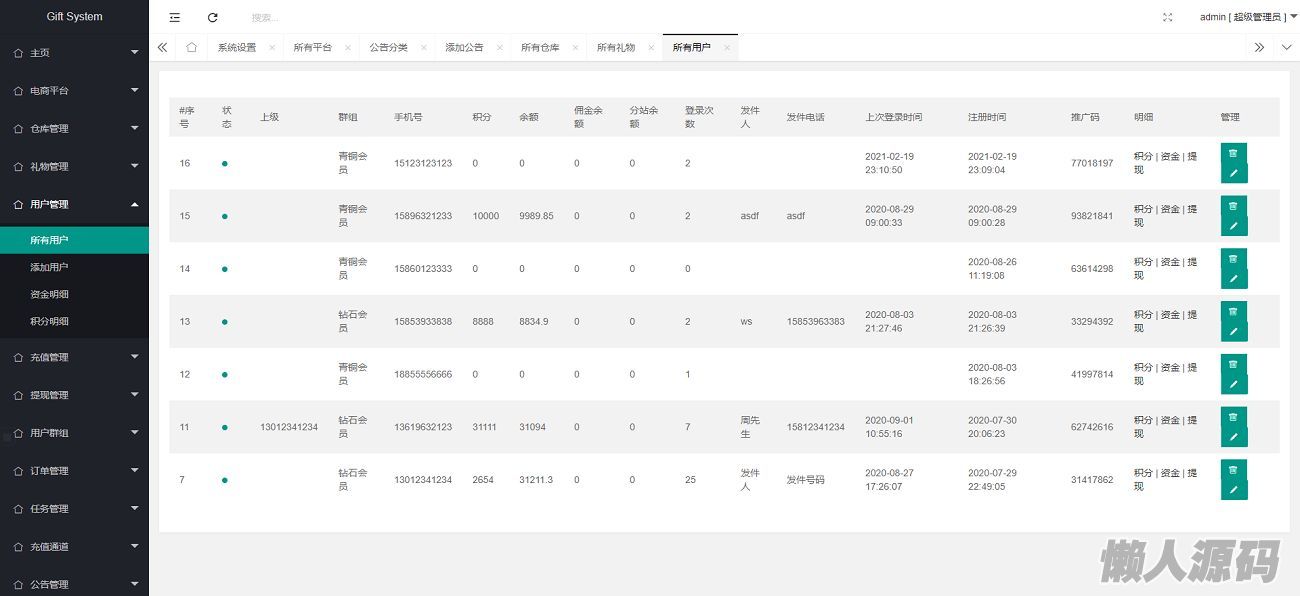
Task: Toggle status dot for user 7
Action: coord(224,480)
